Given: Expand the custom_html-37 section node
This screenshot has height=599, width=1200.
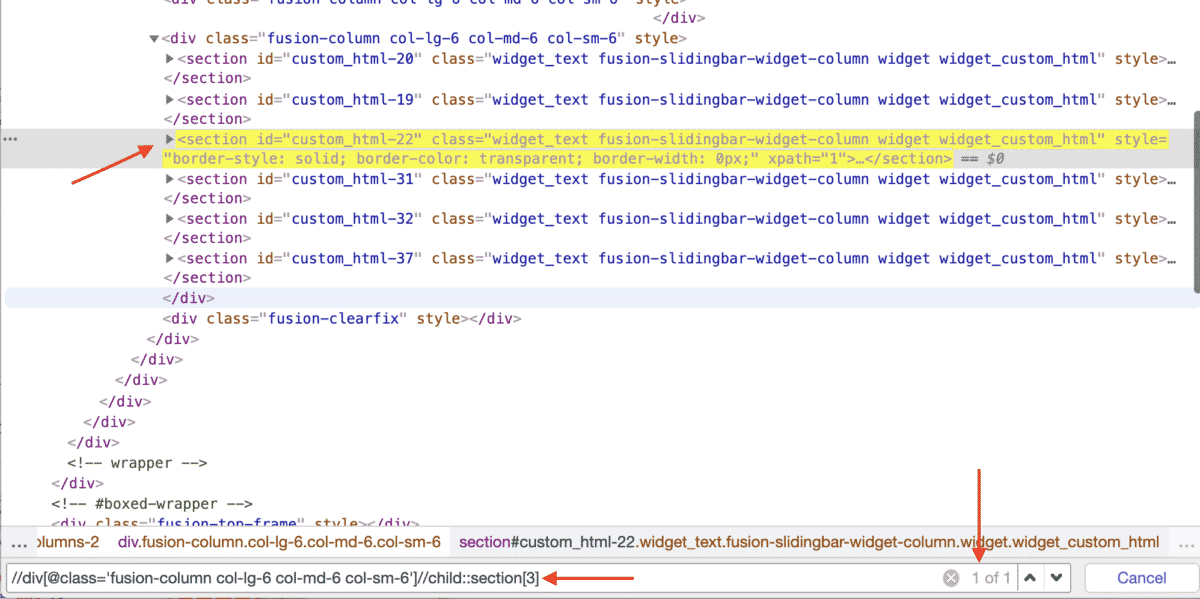Looking at the screenshot, I should point(170,258).
